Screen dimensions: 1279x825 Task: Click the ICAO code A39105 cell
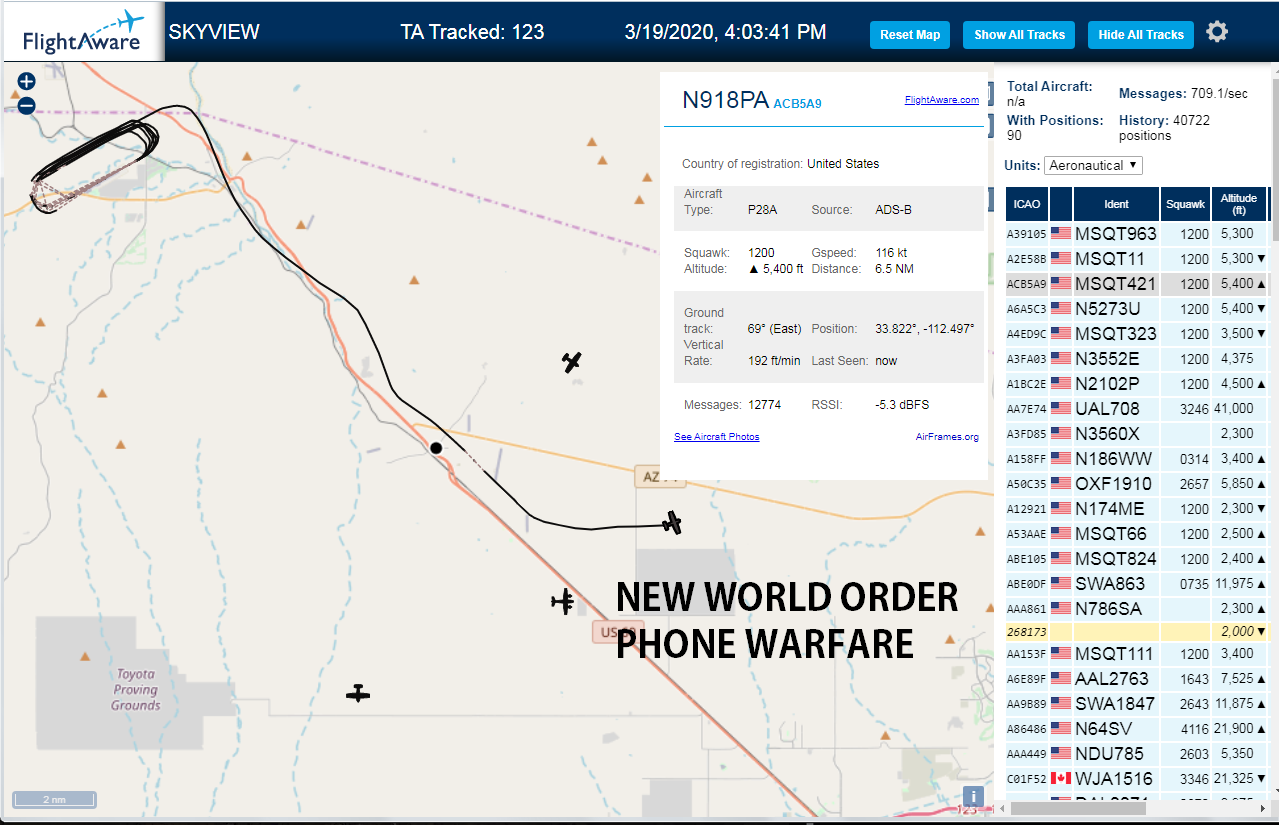(1027, 234)
